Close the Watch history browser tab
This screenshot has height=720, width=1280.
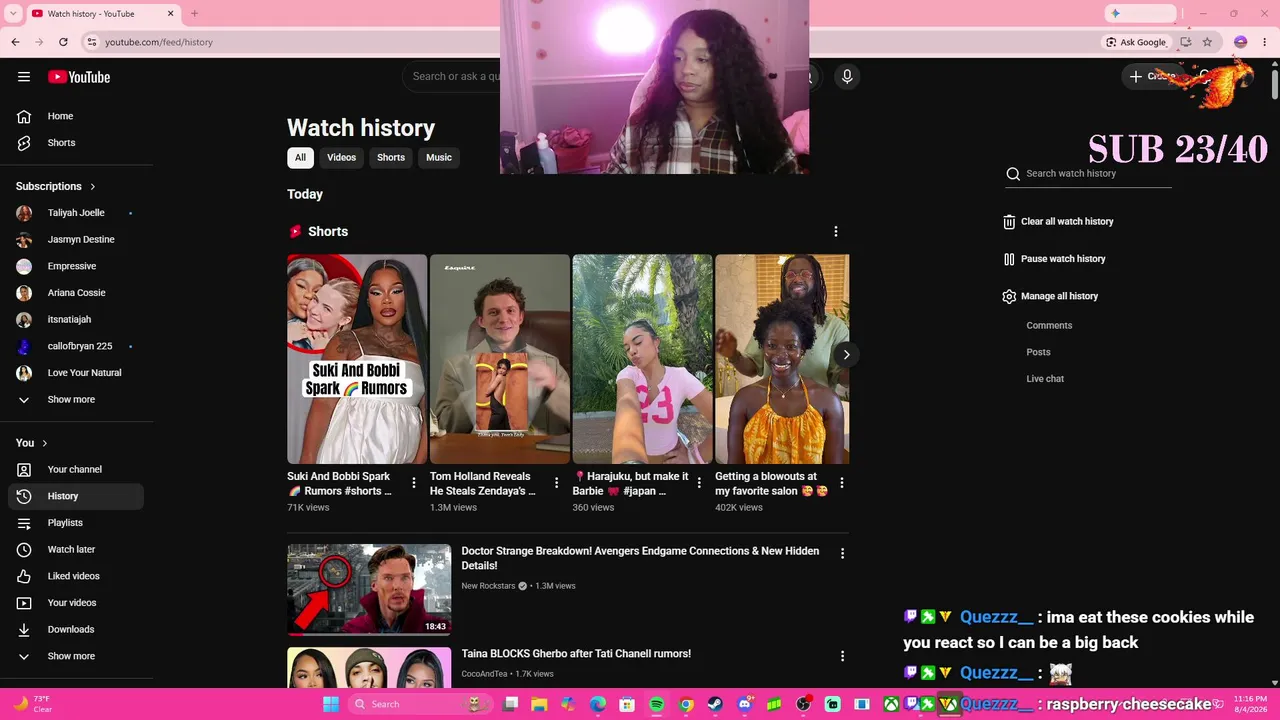click(170, 14)
